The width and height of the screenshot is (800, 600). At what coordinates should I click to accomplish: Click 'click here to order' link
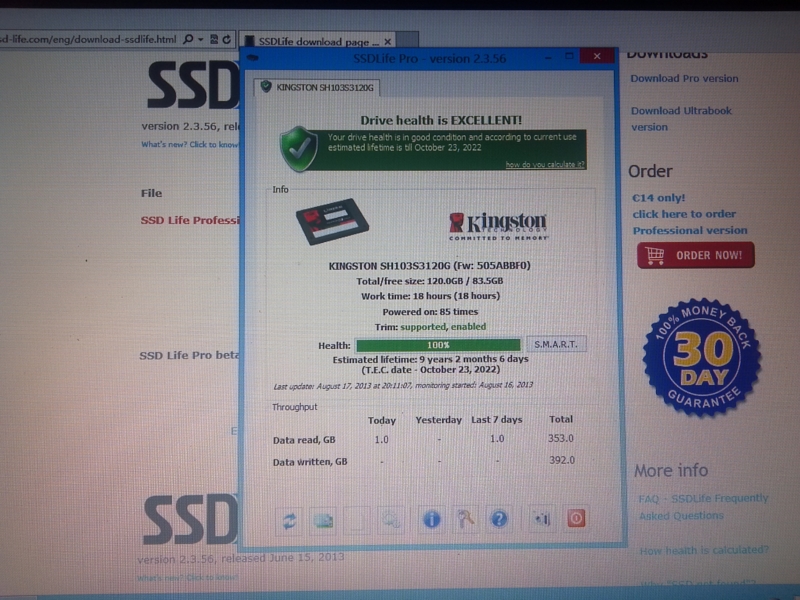point(684,214)
